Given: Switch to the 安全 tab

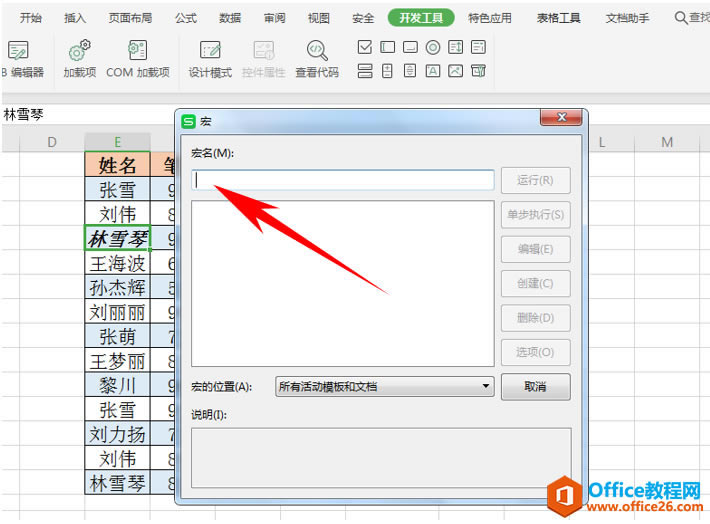Looking at the screenshot, I should pos(363,18).
